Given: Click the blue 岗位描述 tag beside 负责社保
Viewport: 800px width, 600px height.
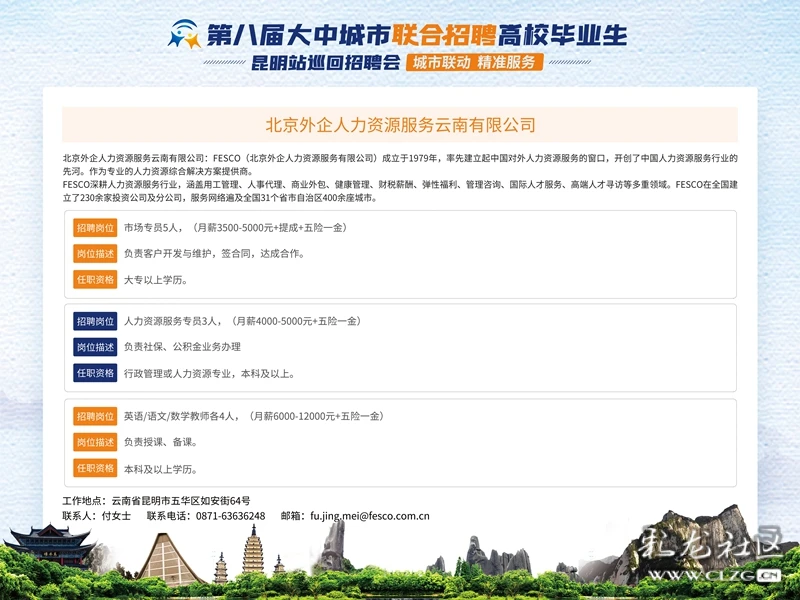Looking at the screenshot, I should [x=95, y=347].
